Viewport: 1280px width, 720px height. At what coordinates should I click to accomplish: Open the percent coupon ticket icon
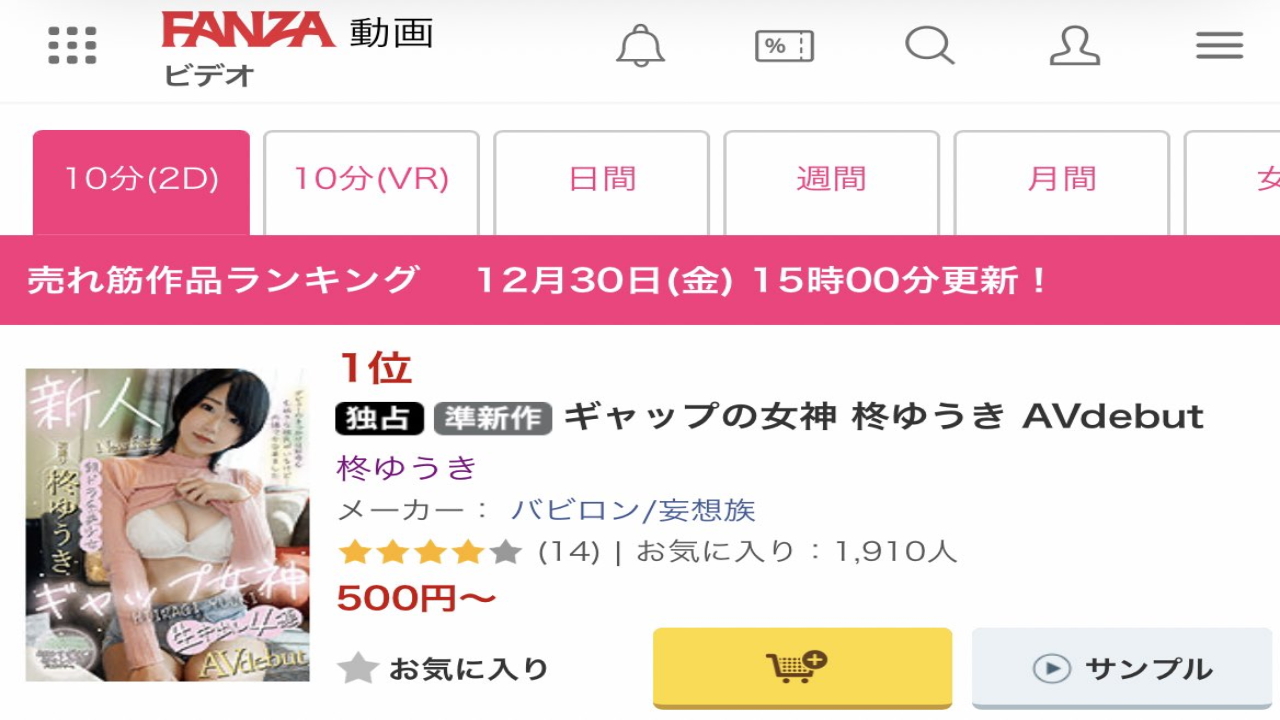coord(784,46)
